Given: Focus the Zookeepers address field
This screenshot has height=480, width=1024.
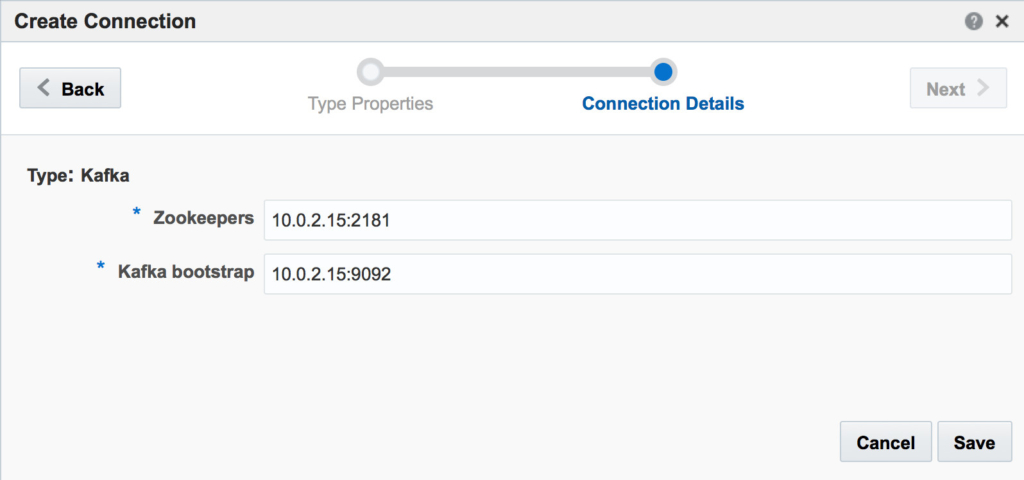Looking at the screenshot, I should 637,220.
